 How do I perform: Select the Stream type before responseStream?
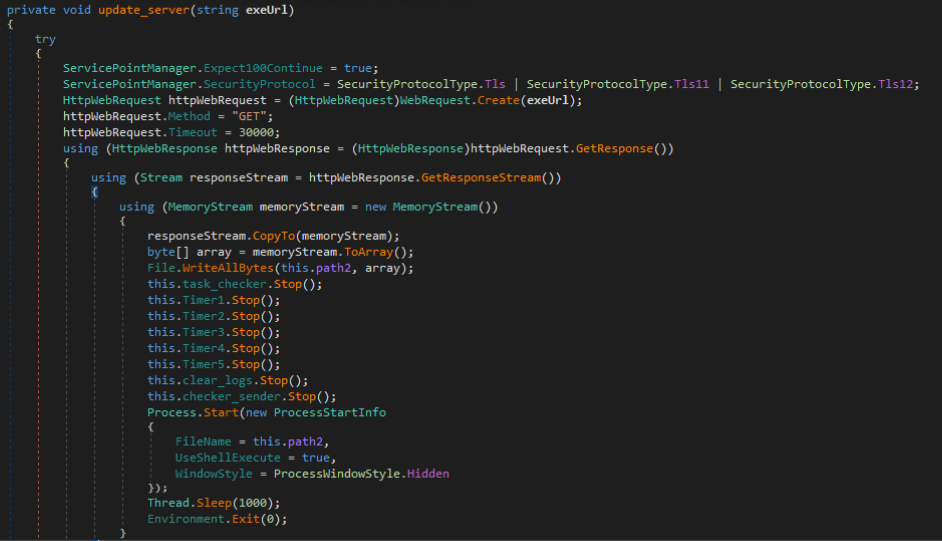161,178
